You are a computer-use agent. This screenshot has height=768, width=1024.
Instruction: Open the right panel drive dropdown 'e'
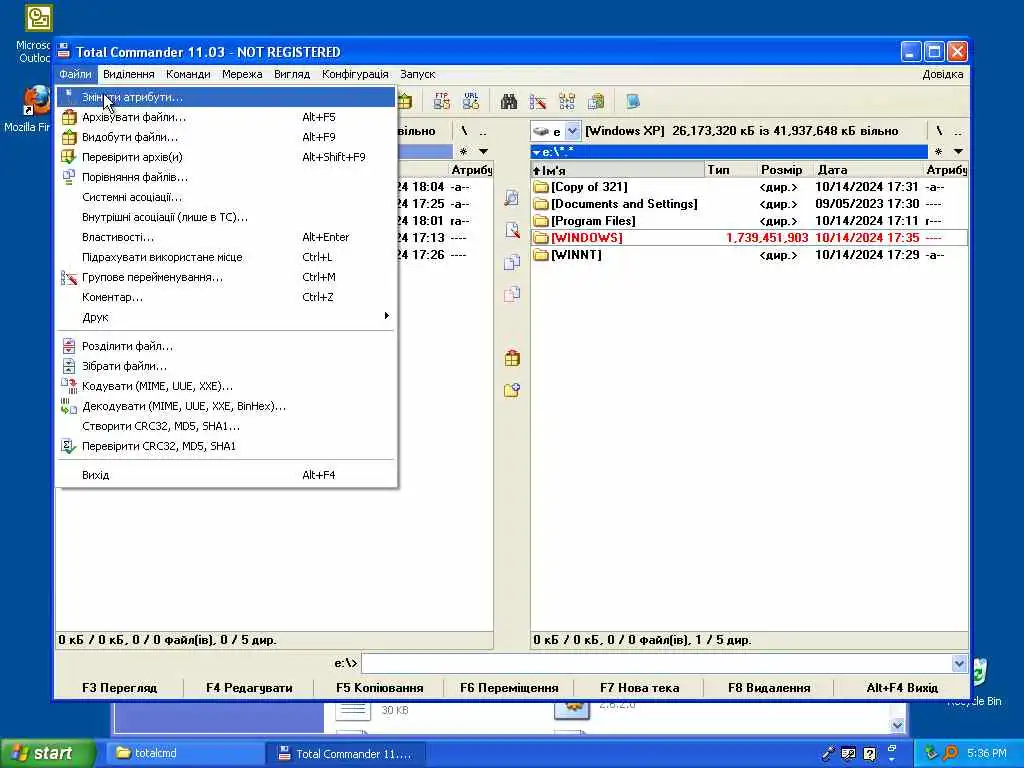pos(572,131)
